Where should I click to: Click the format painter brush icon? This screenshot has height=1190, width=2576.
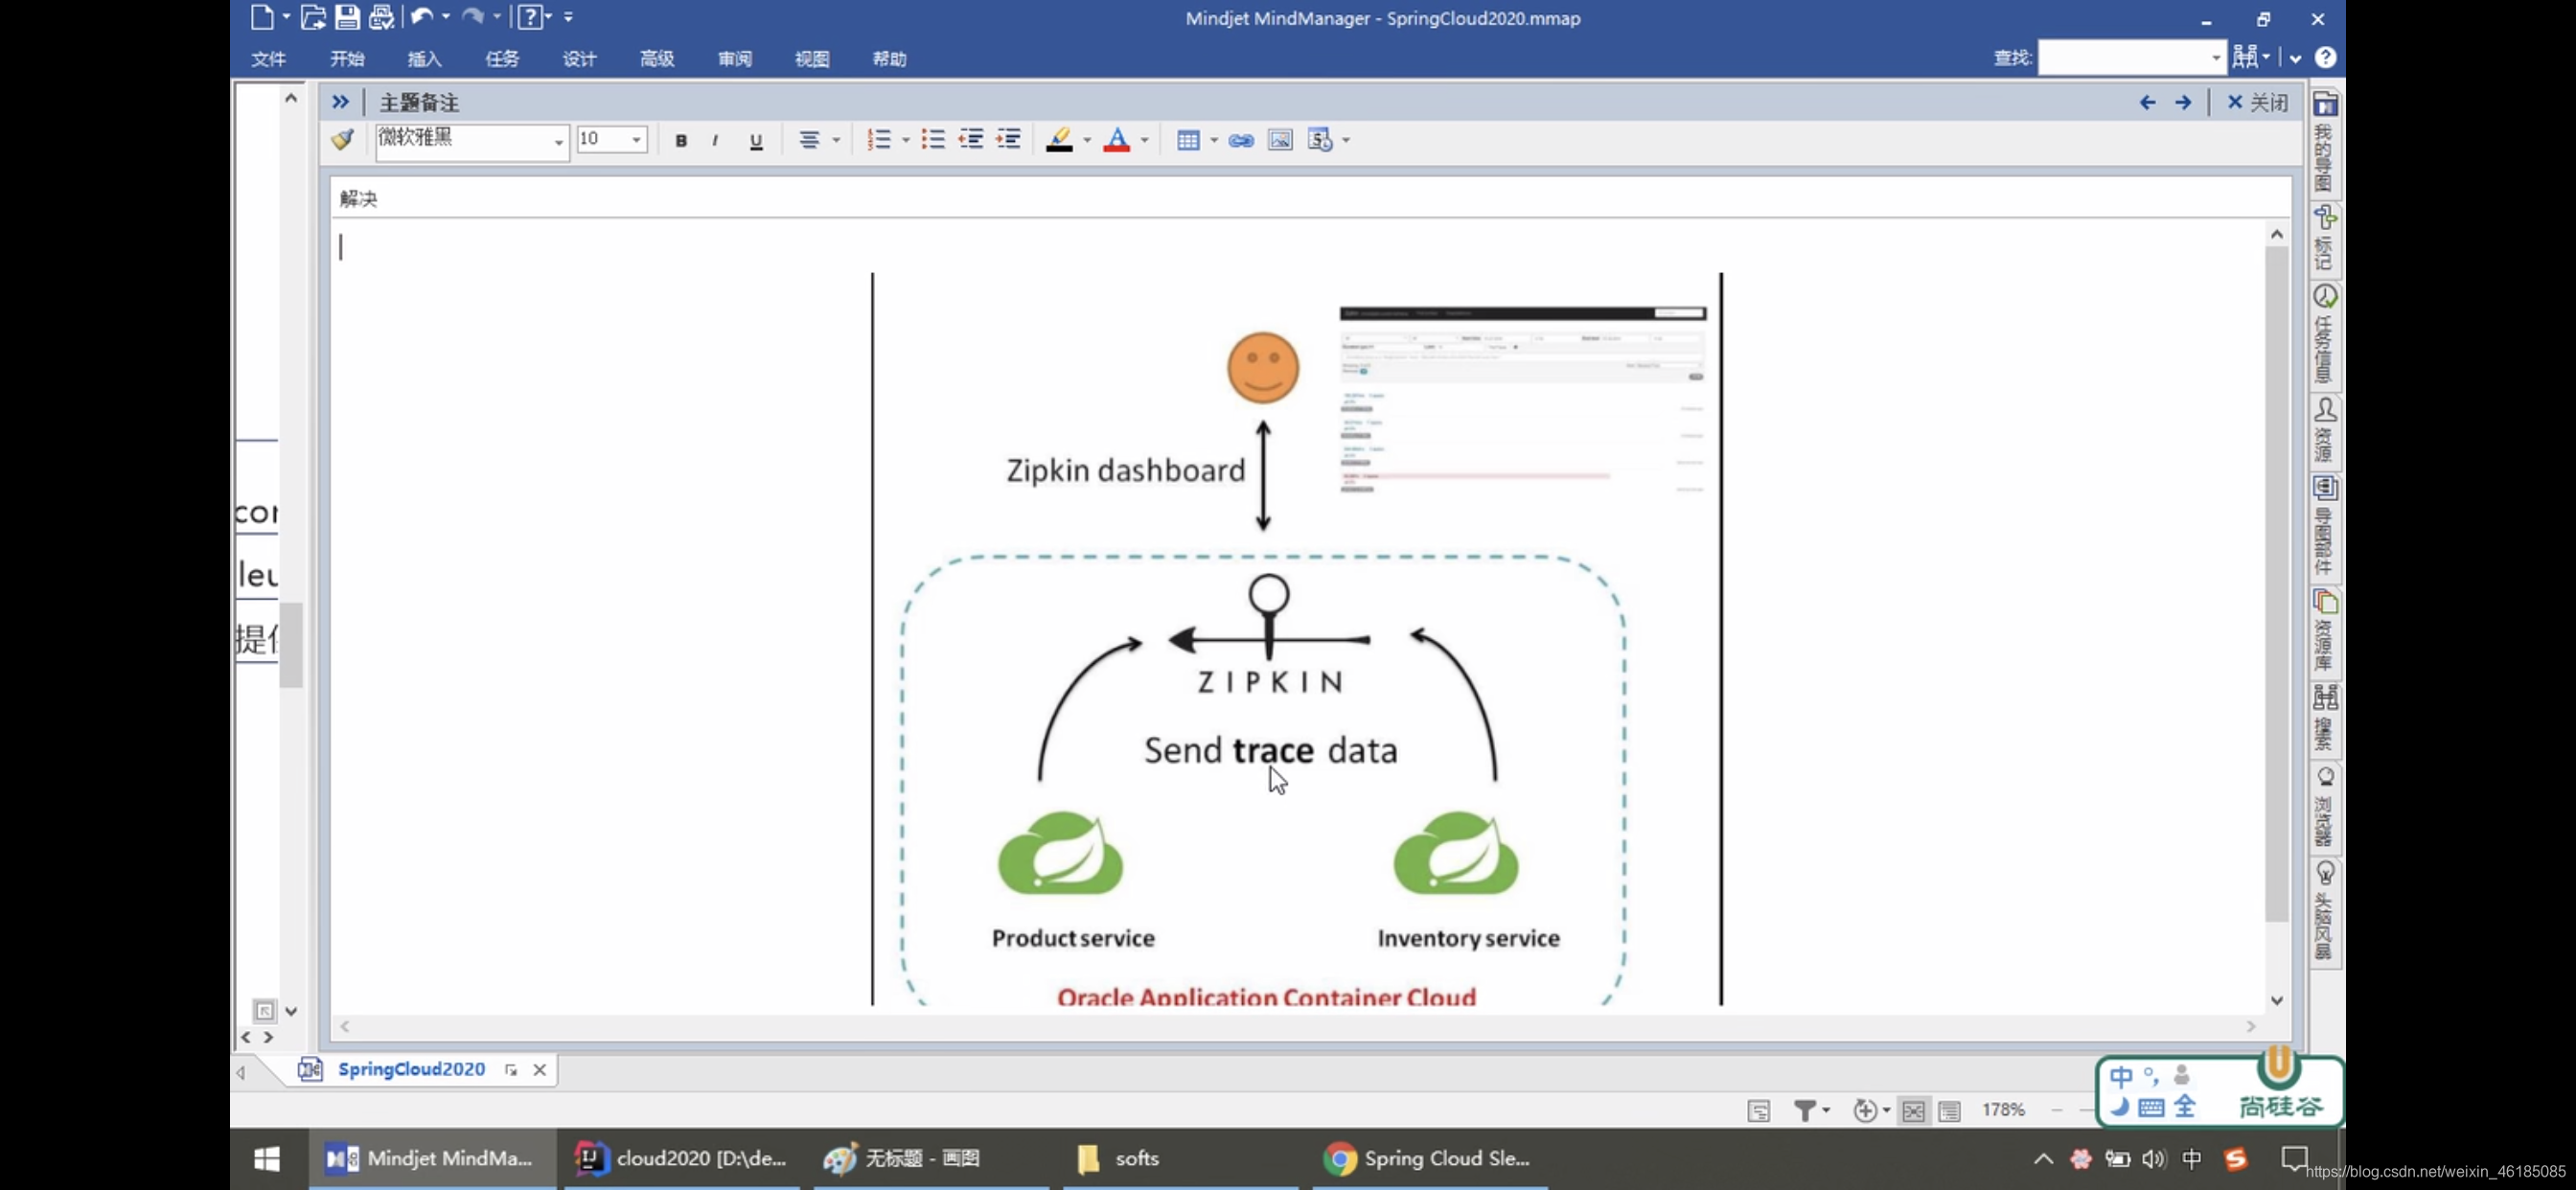pyautogui.click(x=343, y=140)
